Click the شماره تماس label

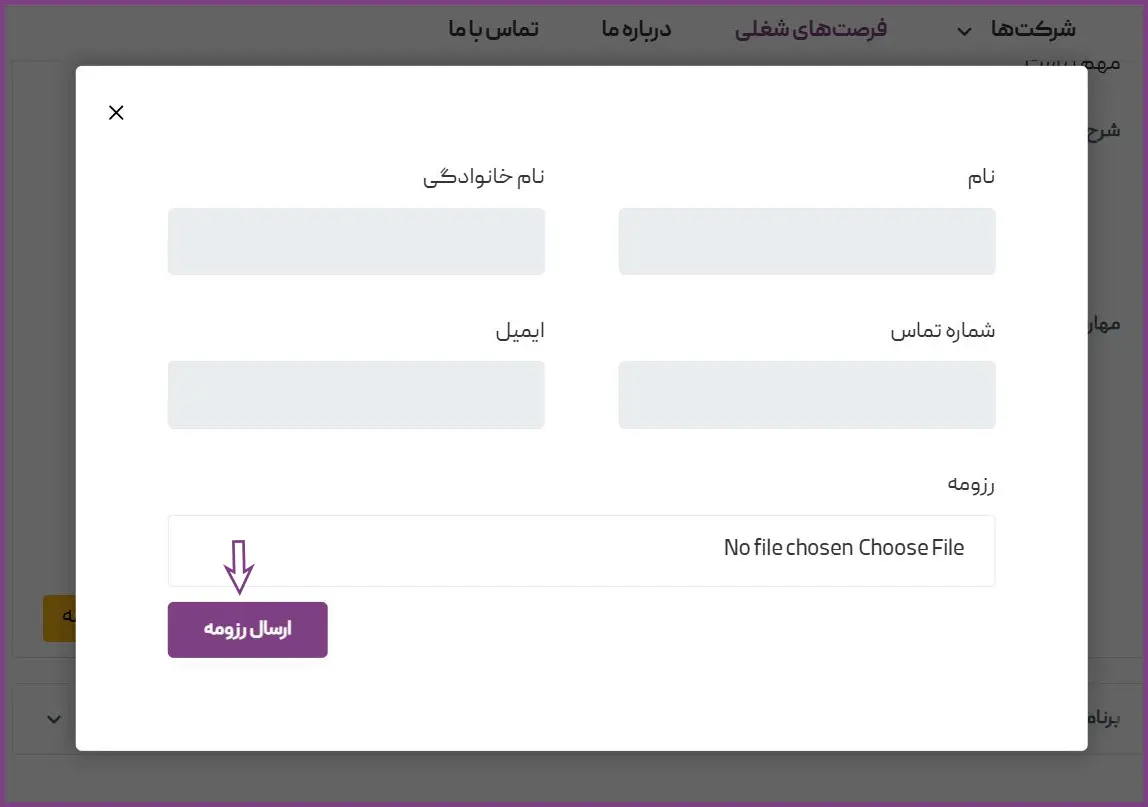pos(943,331)
